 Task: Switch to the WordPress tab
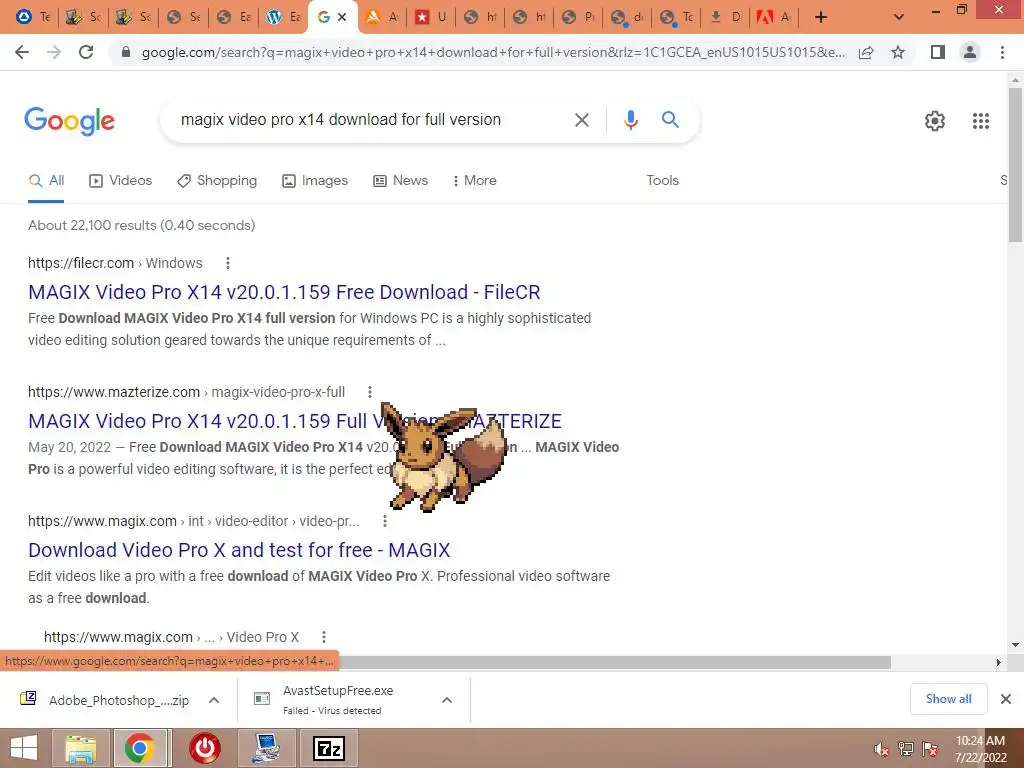pos(283,17)
